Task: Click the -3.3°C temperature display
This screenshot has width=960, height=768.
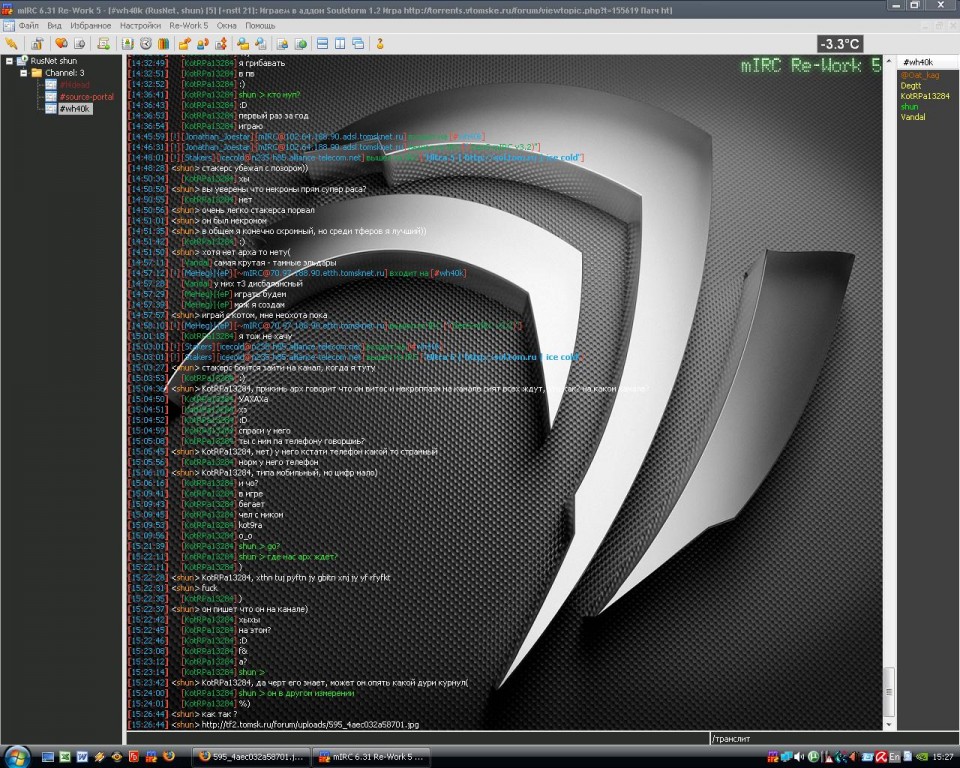Action: (841, 44)
